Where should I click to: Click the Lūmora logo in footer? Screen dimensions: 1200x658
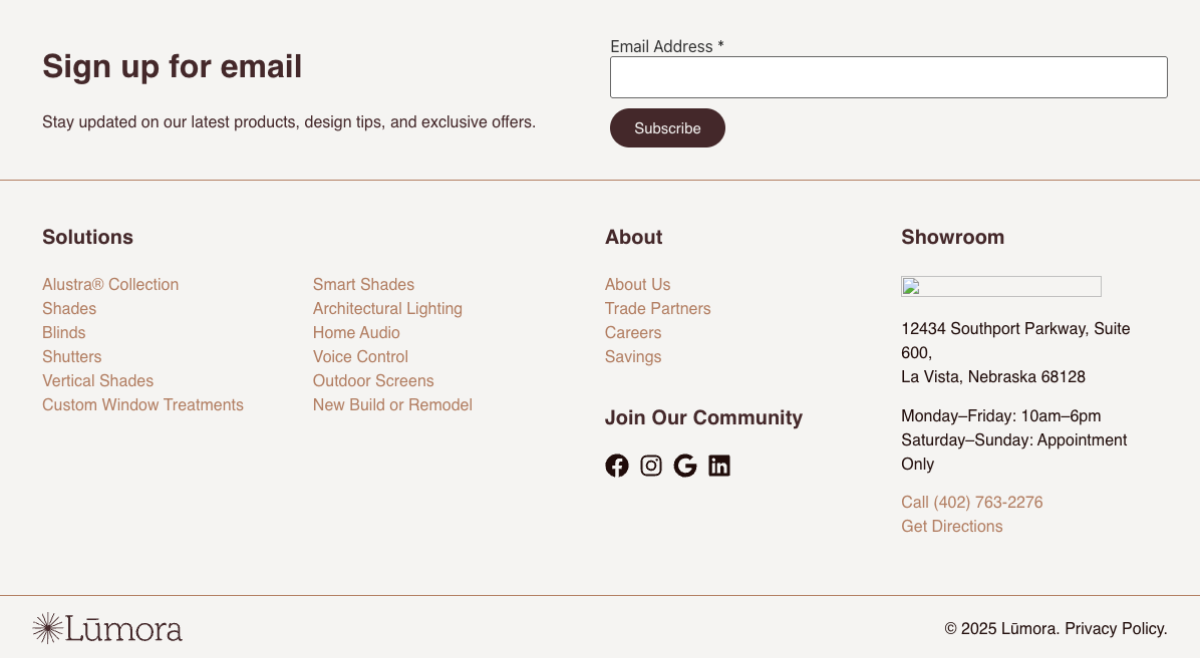click(107, 628)
